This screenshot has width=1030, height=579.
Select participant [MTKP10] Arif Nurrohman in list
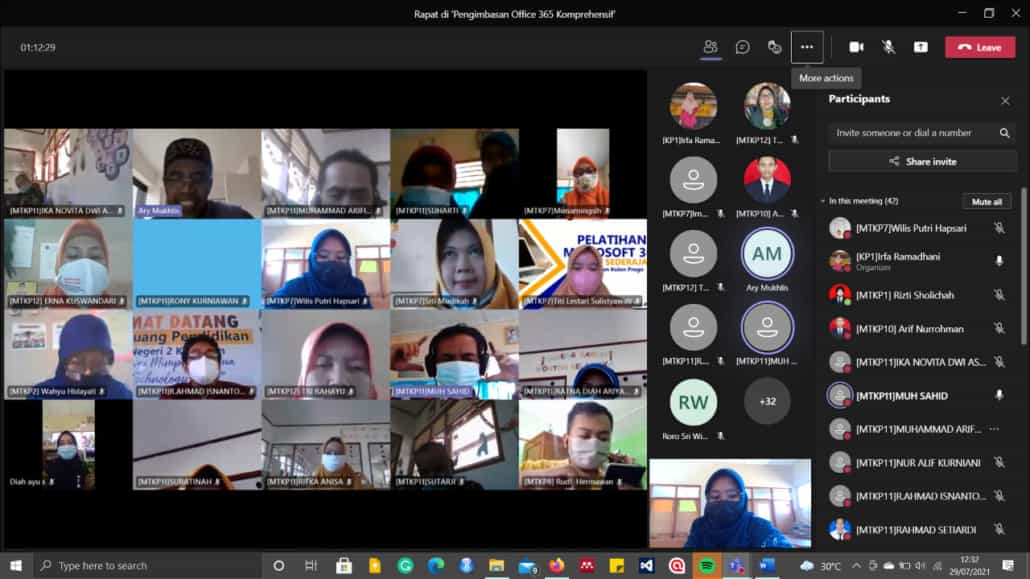[x=909, y=329]
